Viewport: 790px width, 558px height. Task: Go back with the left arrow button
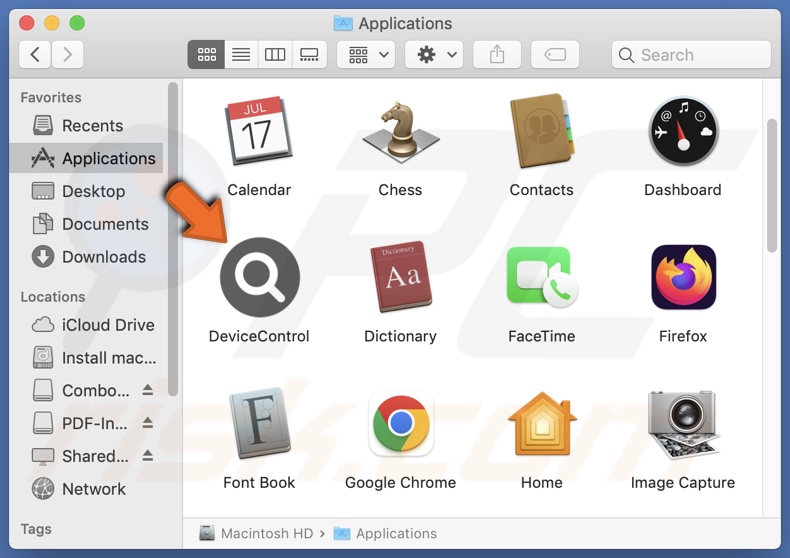click(35, 54)
